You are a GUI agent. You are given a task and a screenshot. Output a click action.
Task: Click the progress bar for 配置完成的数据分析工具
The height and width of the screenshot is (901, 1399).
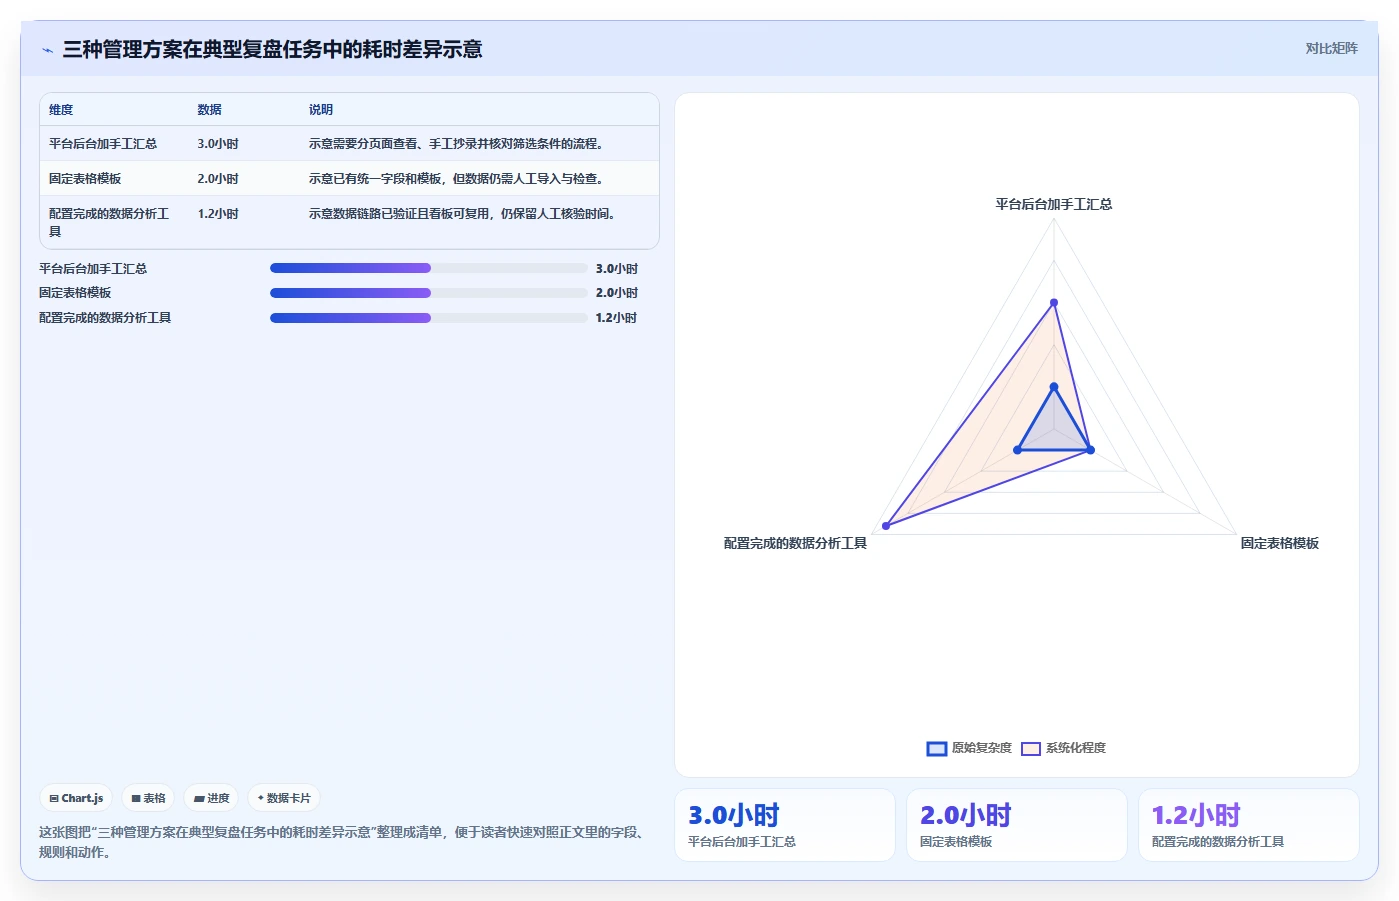point(429,318)
